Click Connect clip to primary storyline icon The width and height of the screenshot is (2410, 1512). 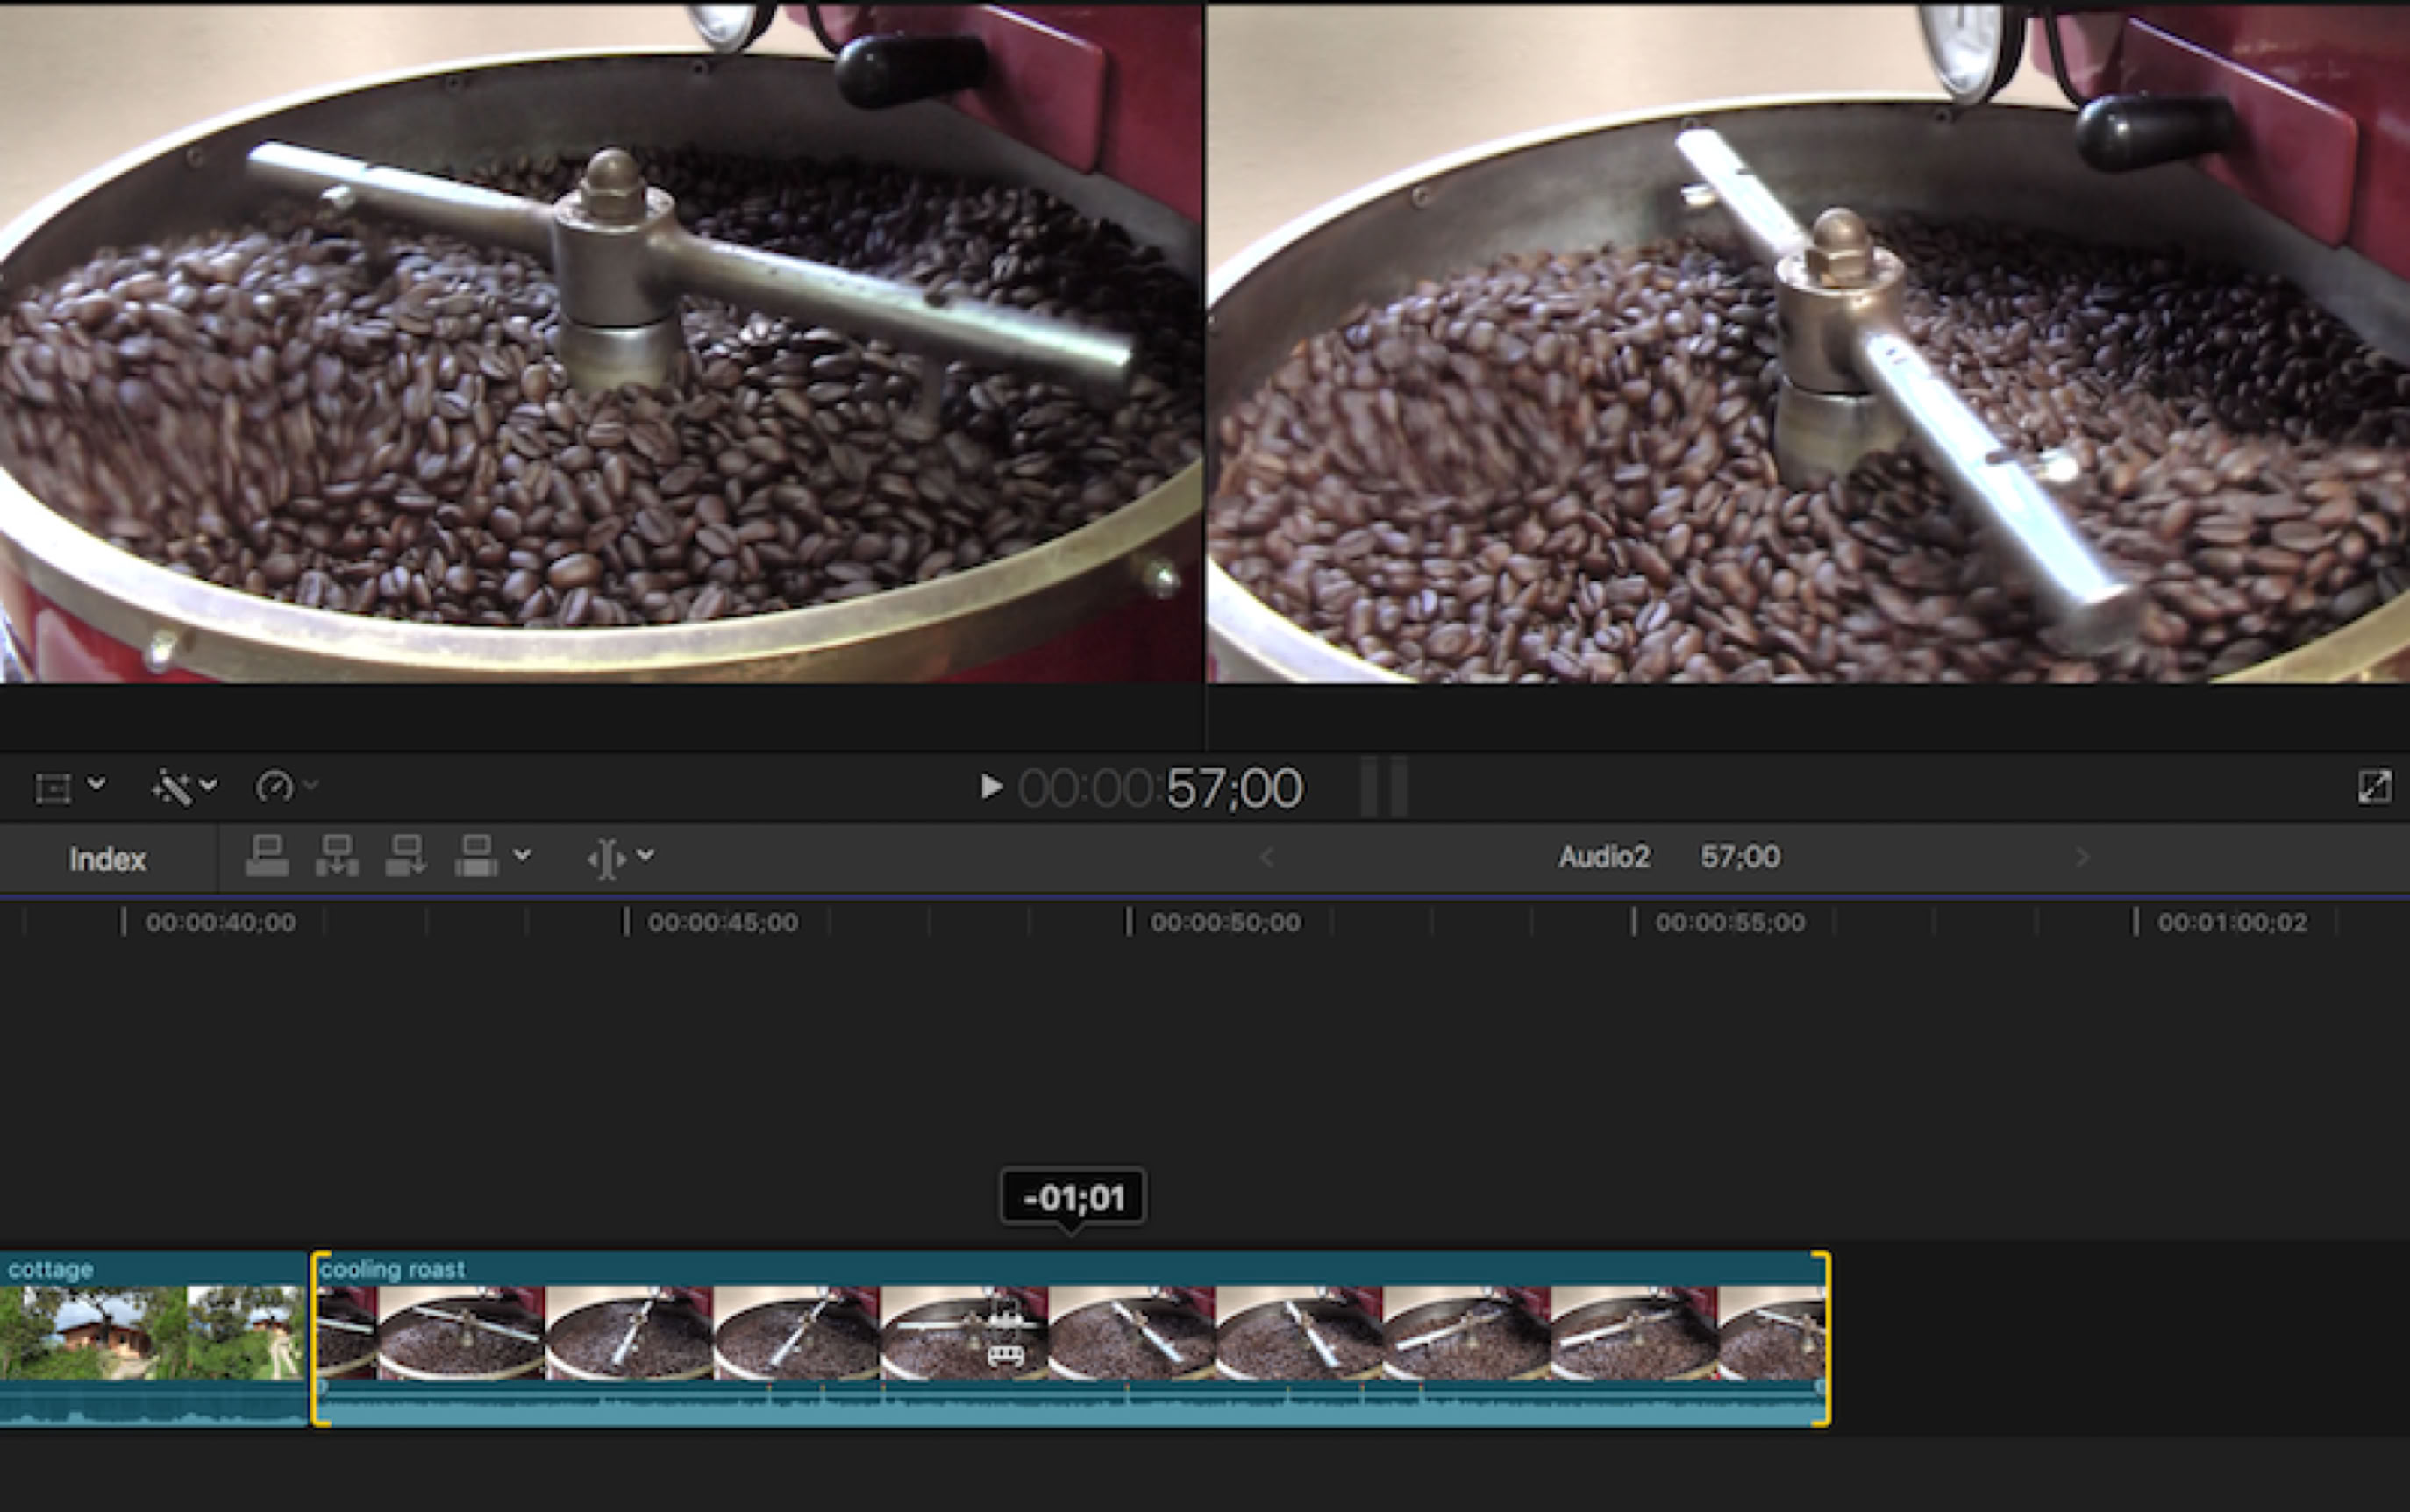pyautogui.click(x=267, y=856)
